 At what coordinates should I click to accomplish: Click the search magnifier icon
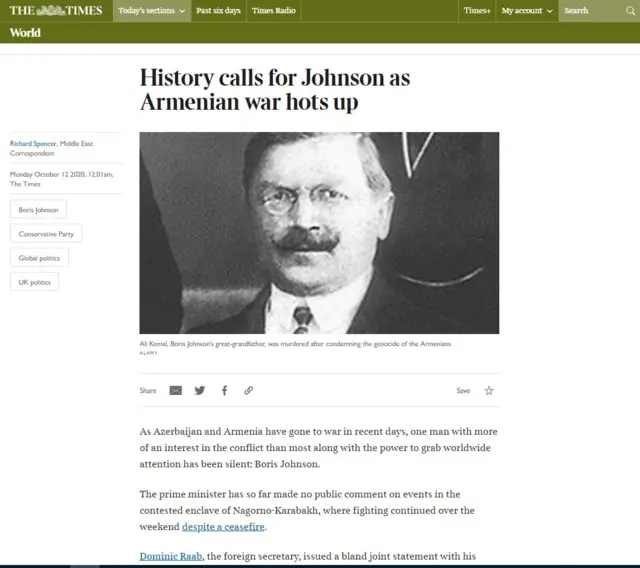click(627, 11)
